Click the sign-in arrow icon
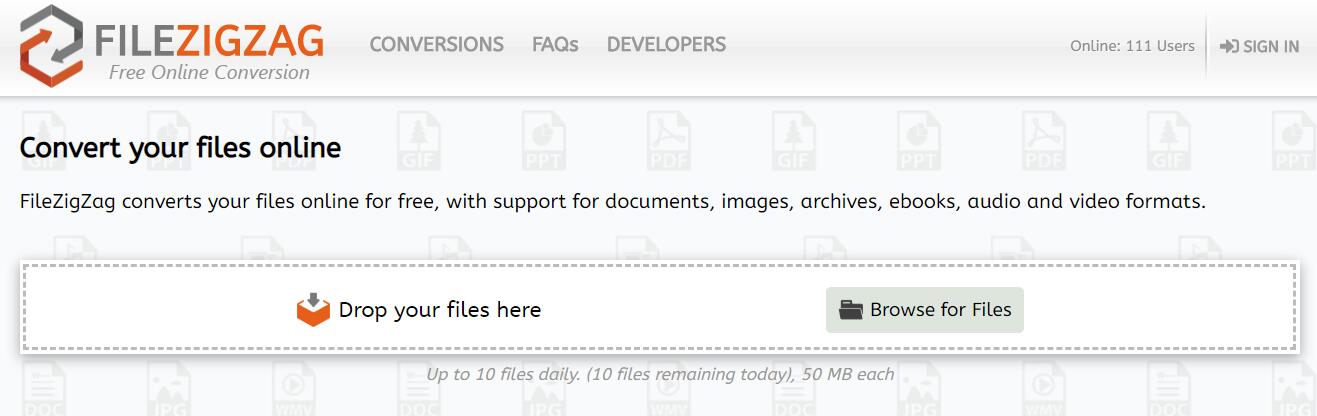This screenshot has width=1317, height=416. pos(1230,46)
